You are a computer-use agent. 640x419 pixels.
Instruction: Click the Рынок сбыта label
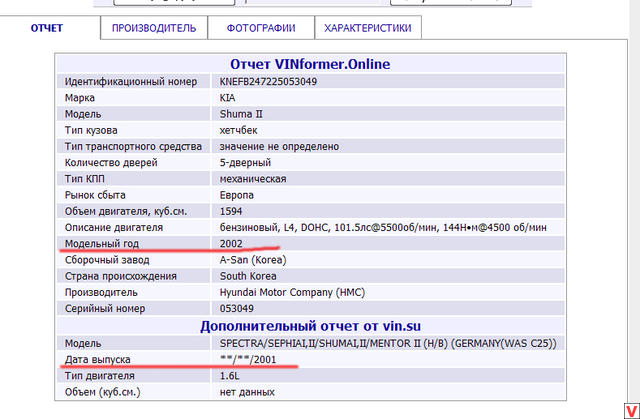(x=95, y=195)
